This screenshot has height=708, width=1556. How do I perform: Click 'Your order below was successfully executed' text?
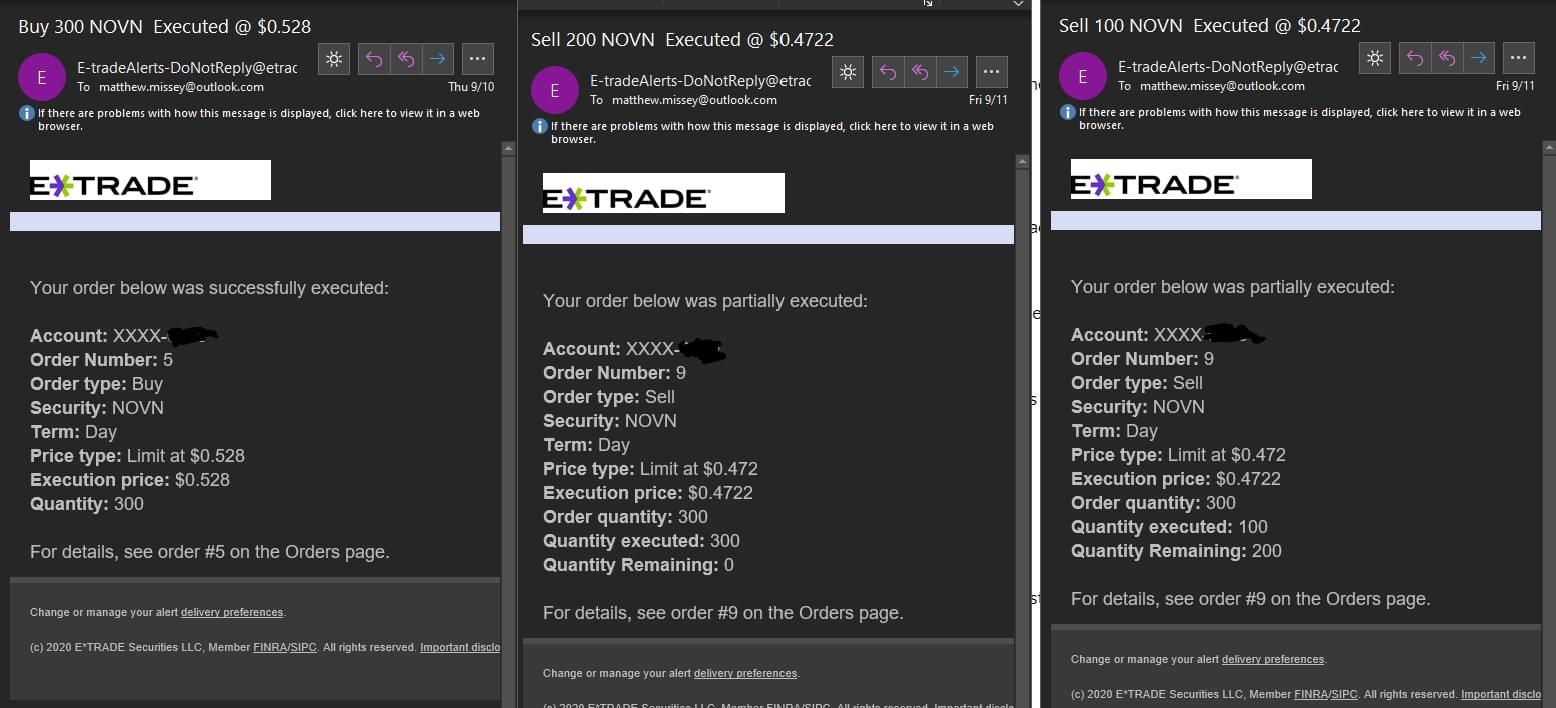[x=209, y=288]
